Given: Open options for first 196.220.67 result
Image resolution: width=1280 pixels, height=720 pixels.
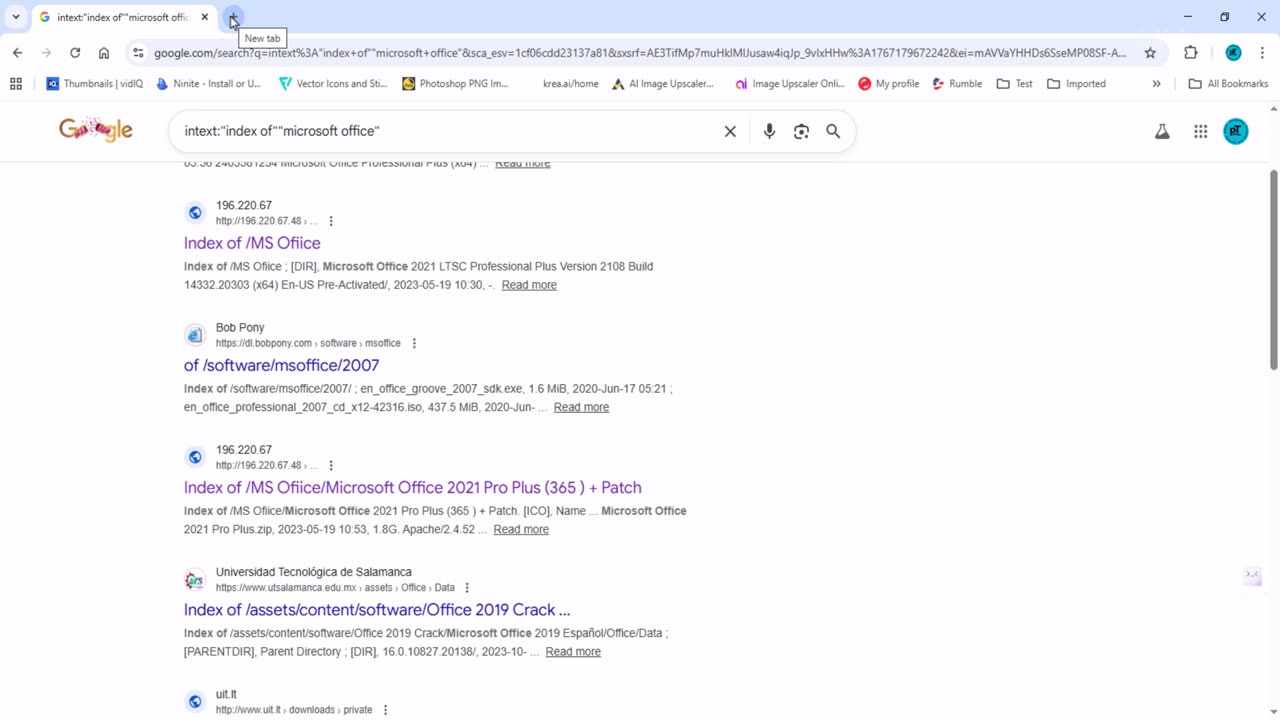Looking at the screenshot, I should 331,221.
